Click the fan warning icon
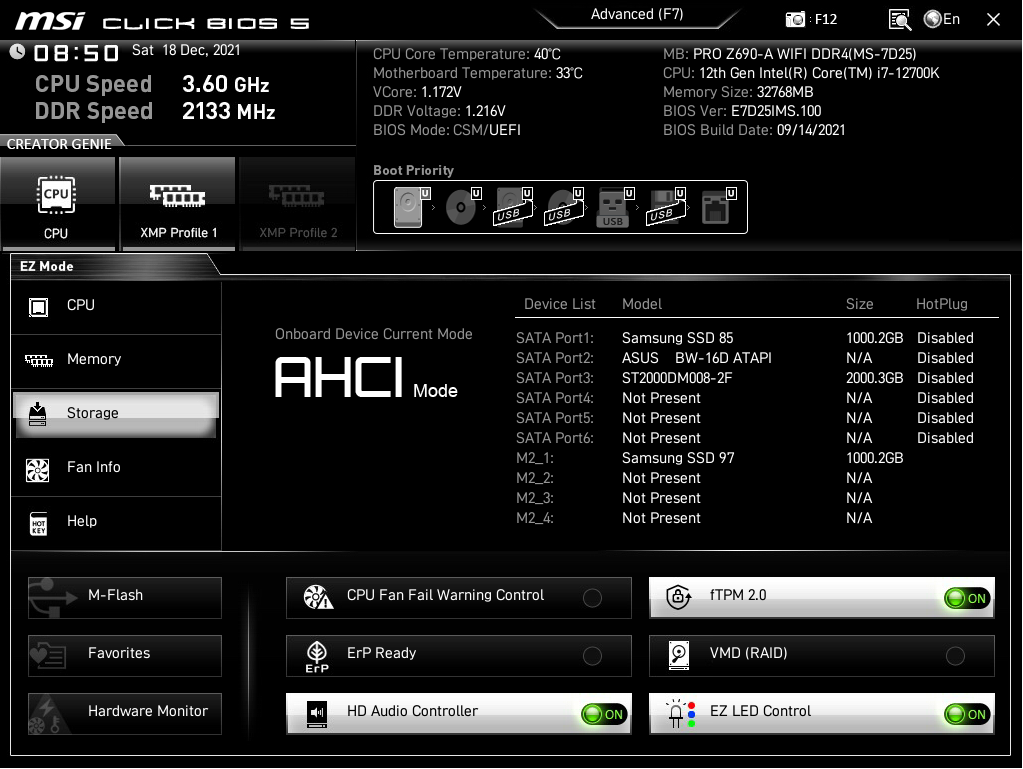The height and width of the screenshot is (769, 1023). (318, 597)
